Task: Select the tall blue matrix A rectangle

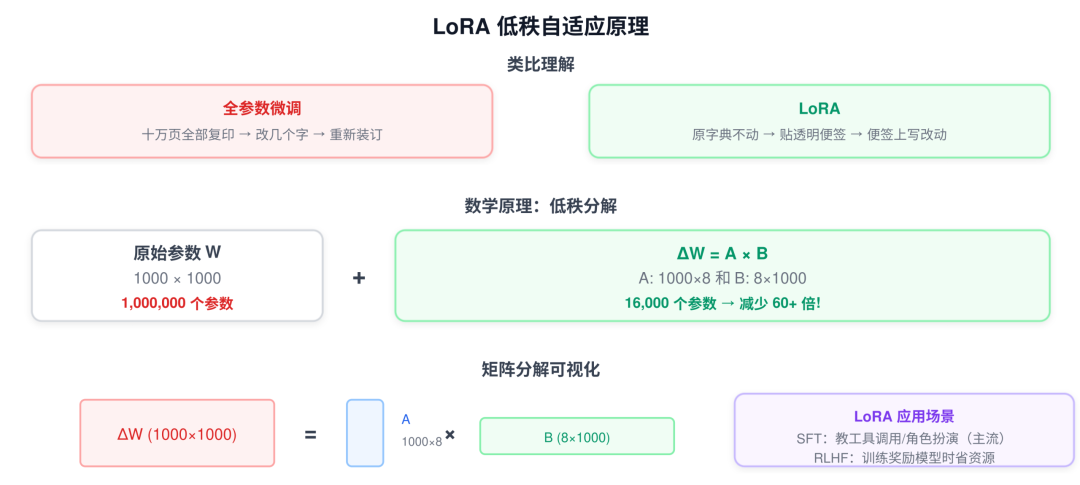Action: [365, 433]
